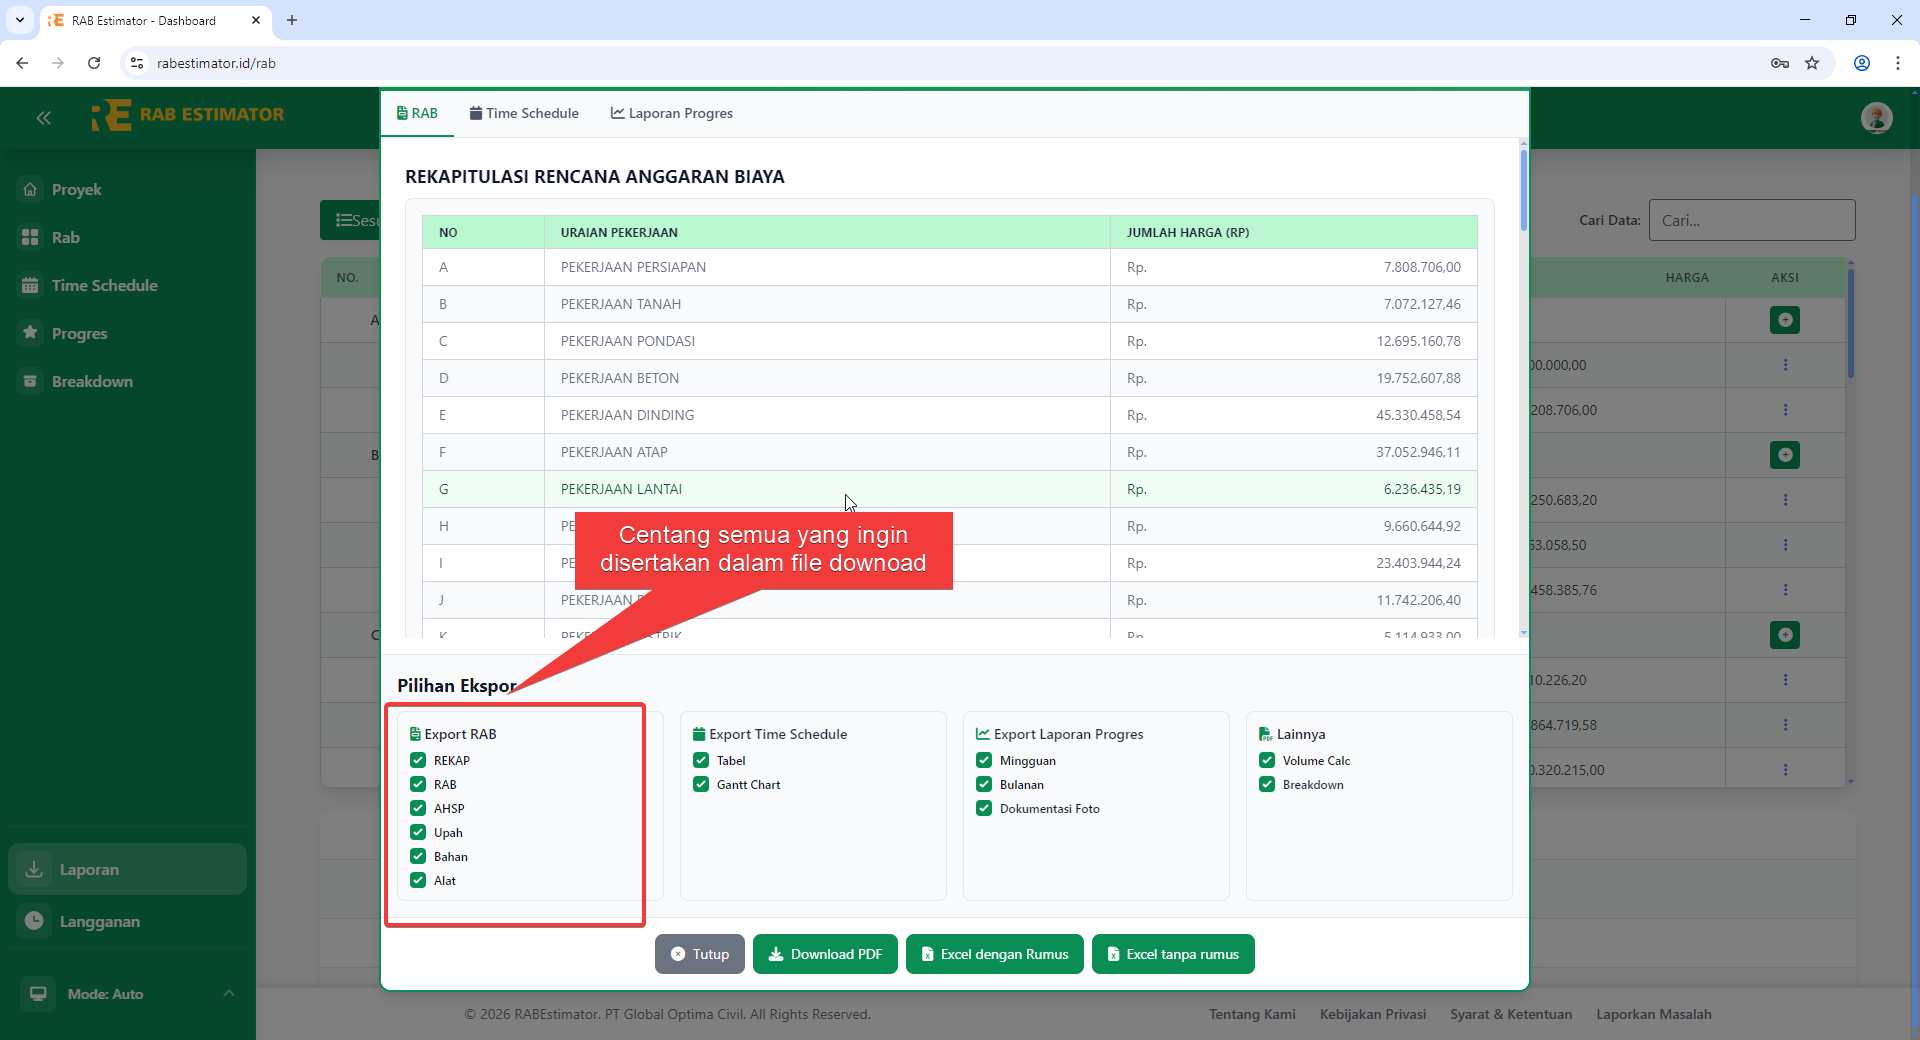Toggle the Gantt Chart checkbox

(701, 784)
